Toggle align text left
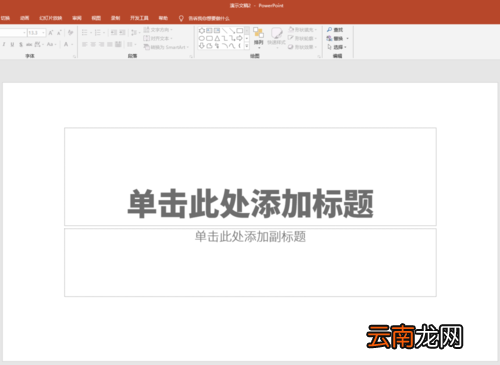 (x=84, y=44)
